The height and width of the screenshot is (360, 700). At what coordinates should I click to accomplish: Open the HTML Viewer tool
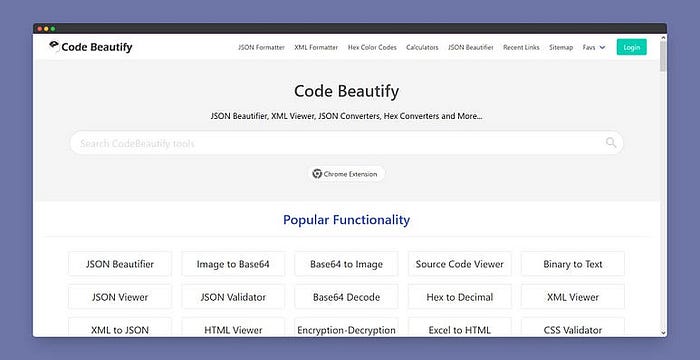tap(233, 327)
